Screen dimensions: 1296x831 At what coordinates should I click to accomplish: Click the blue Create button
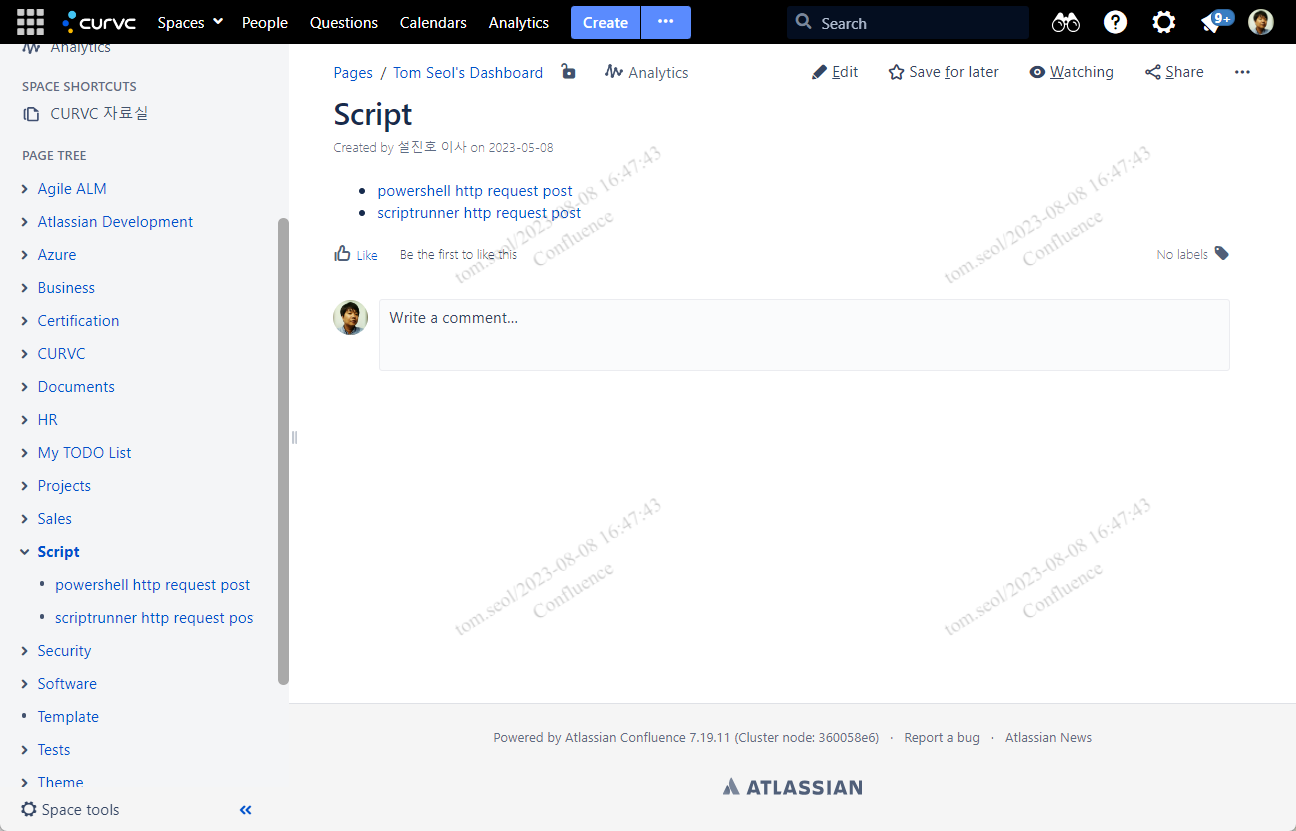(x=605, y=22)
